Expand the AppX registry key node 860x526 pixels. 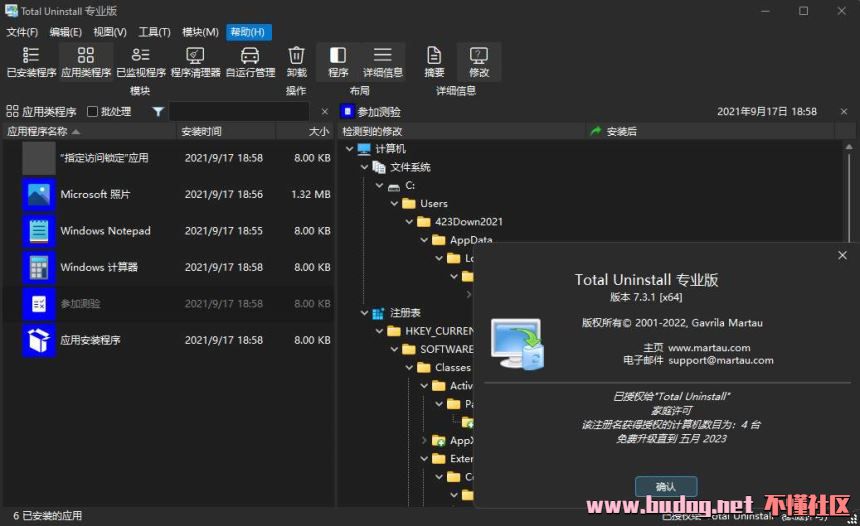click(x=424, y=440)
